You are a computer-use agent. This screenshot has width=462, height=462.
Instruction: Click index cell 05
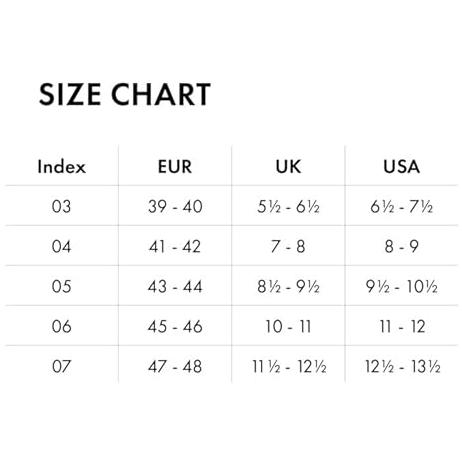click(x=62, y=286)
